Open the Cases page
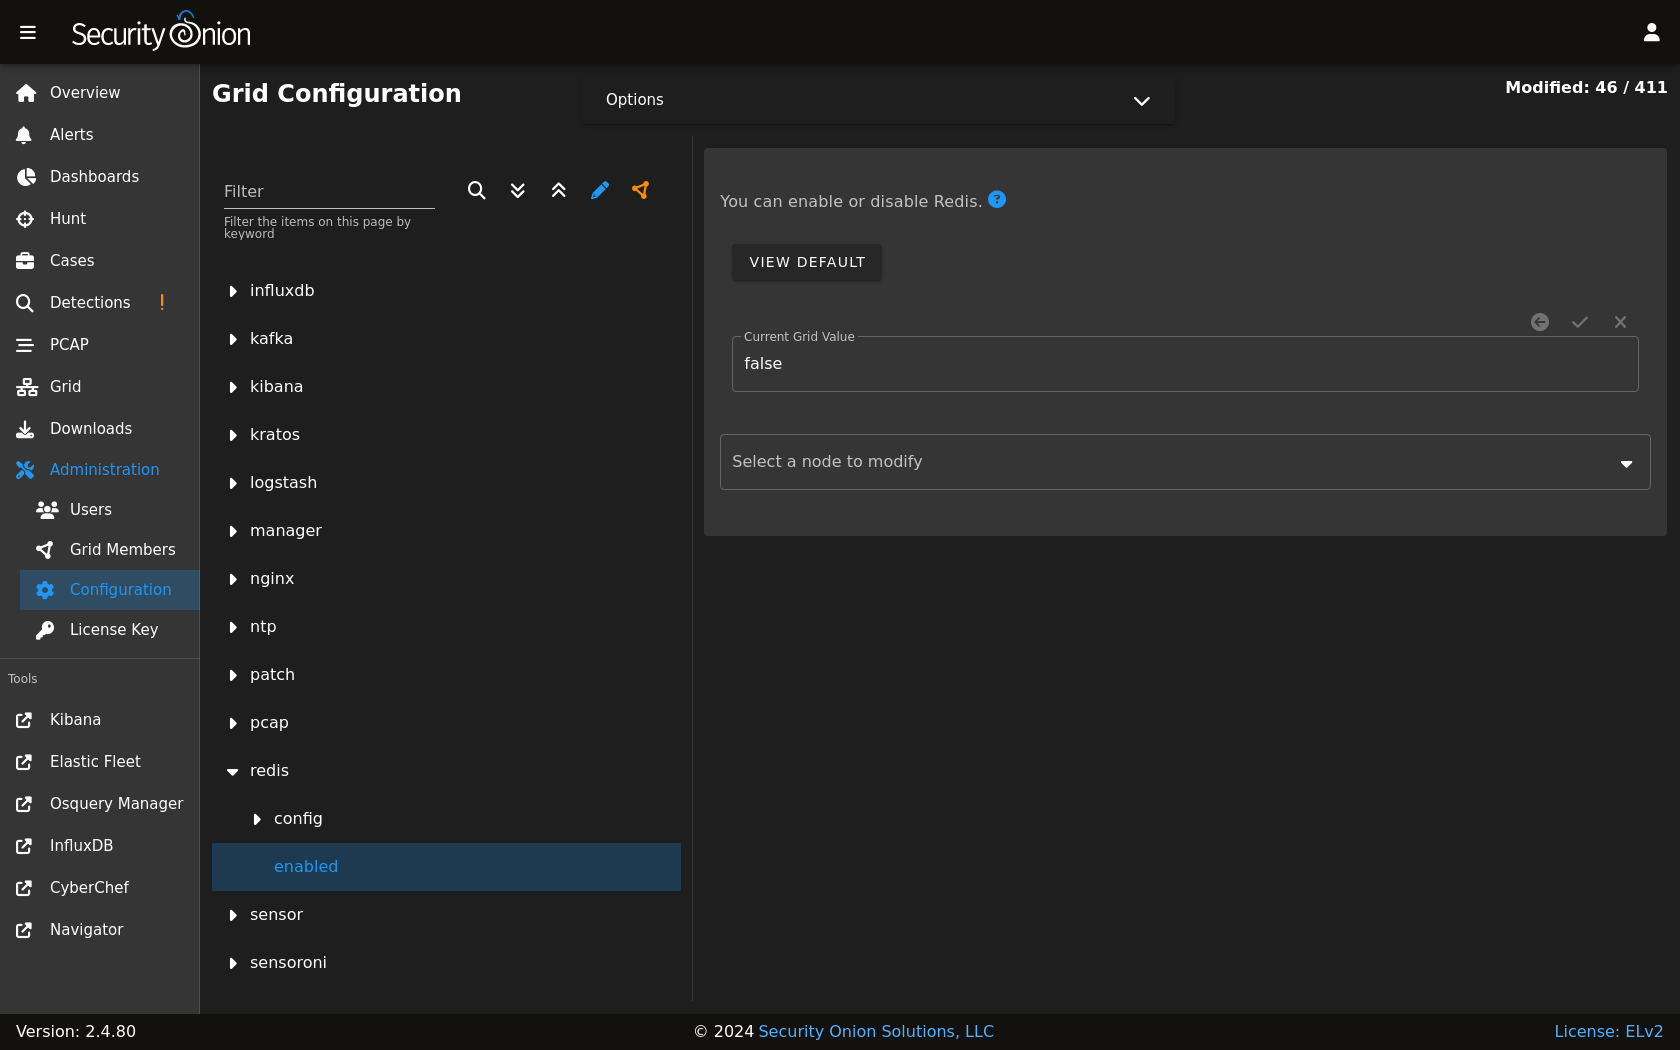The width and height of the screenshot is (1680, 1050). (100, 261)
